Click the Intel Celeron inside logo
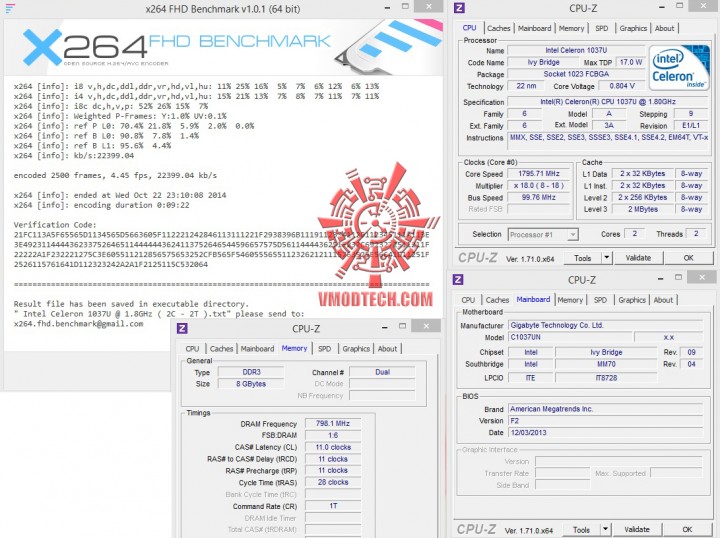 (680, 67)
